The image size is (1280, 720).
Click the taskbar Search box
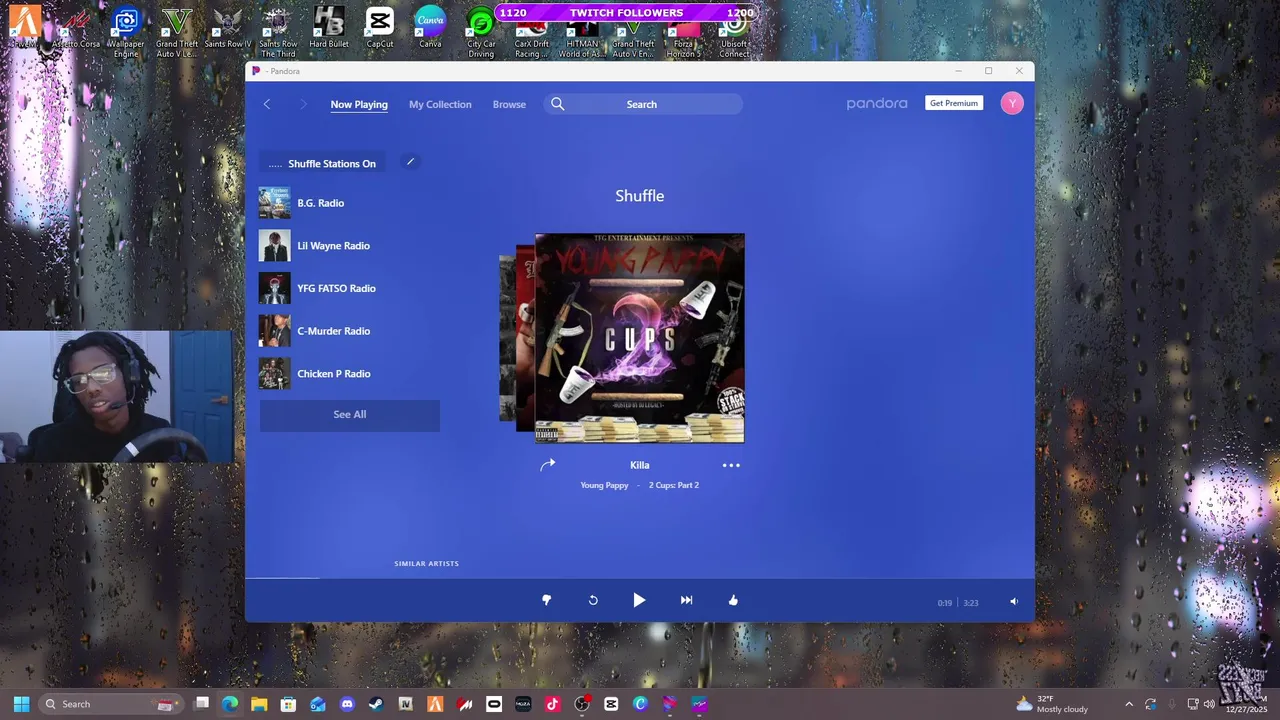111,704
